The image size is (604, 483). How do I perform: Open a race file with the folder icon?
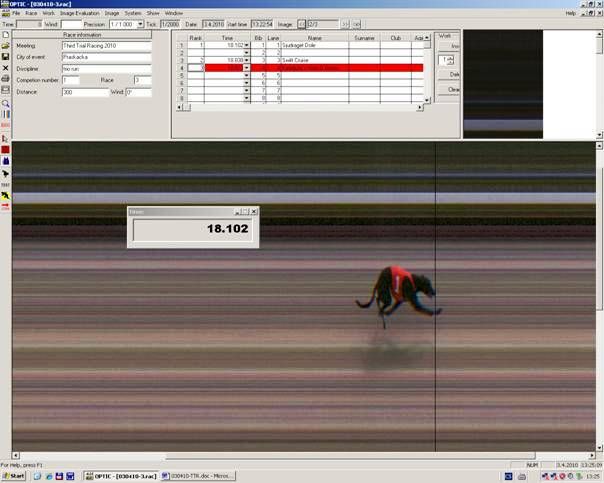5,46
